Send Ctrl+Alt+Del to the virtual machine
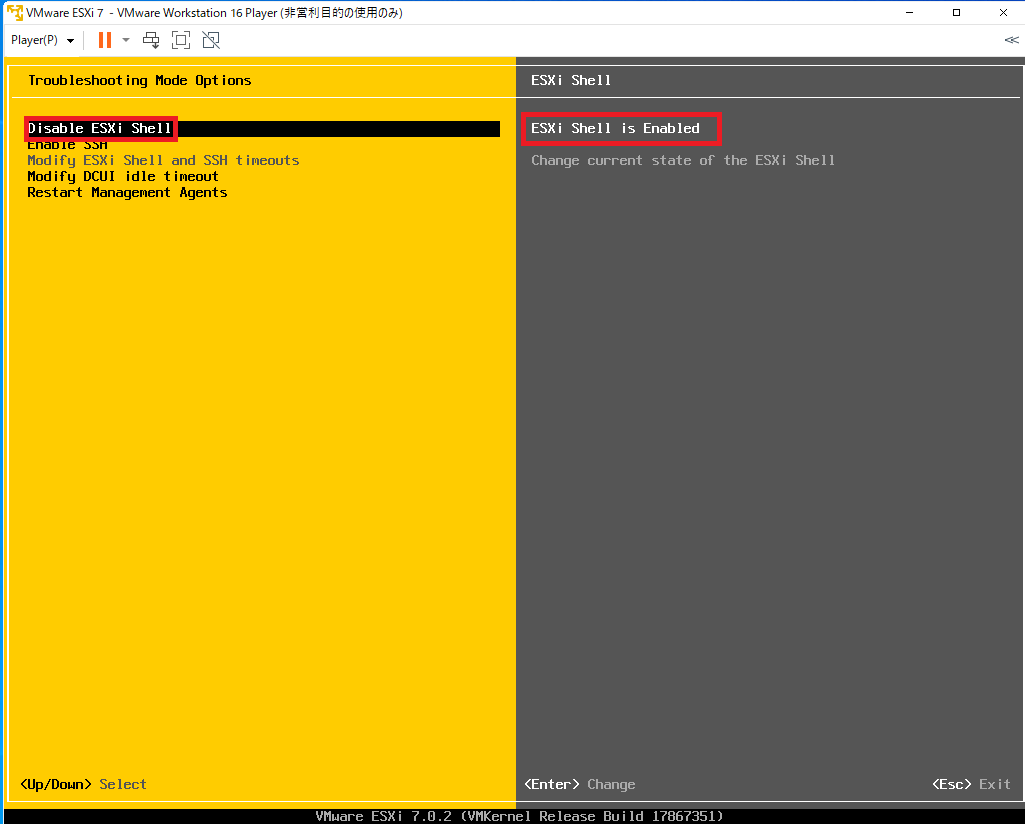The image size is (1025, 824). tap(151, 40)
